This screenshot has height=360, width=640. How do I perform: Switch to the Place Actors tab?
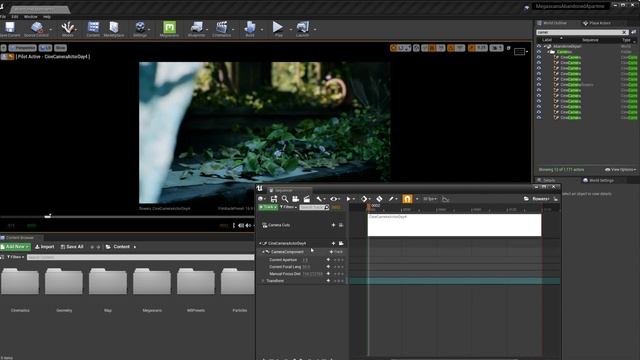[x=597, y=23]
